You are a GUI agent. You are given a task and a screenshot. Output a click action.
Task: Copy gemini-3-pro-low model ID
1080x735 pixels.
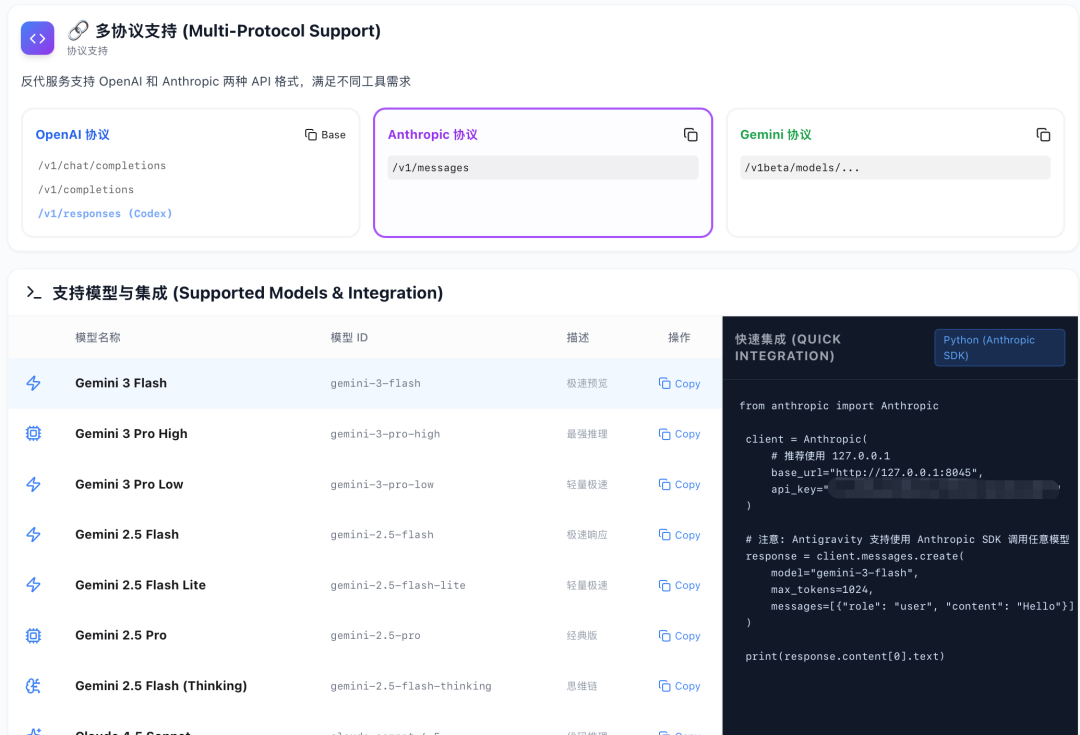click(679, 484)
